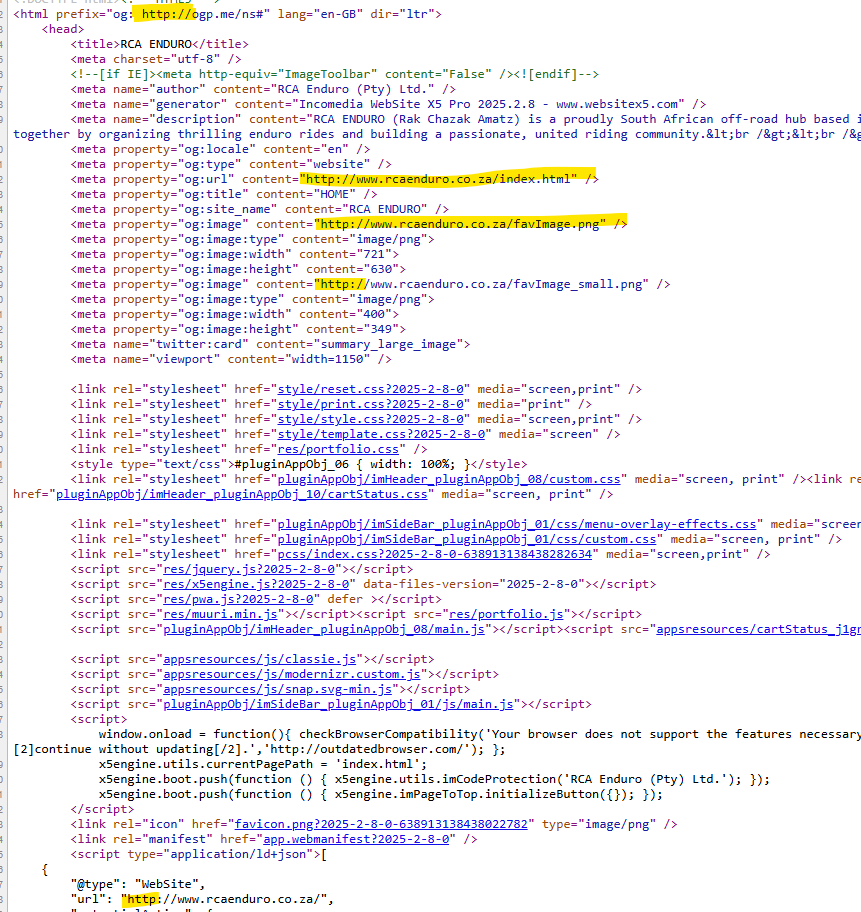Click the html prefix "http://ogp.me/ns#"
This screenshot has height=912, width=861.
pyautogui.click(x=202, y=14)
